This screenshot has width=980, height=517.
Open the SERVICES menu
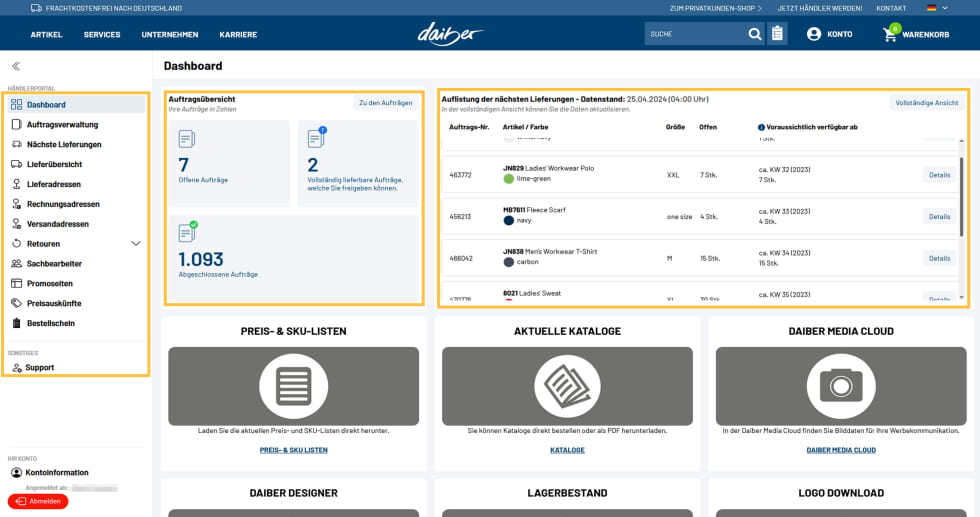[x=102, y=34]
